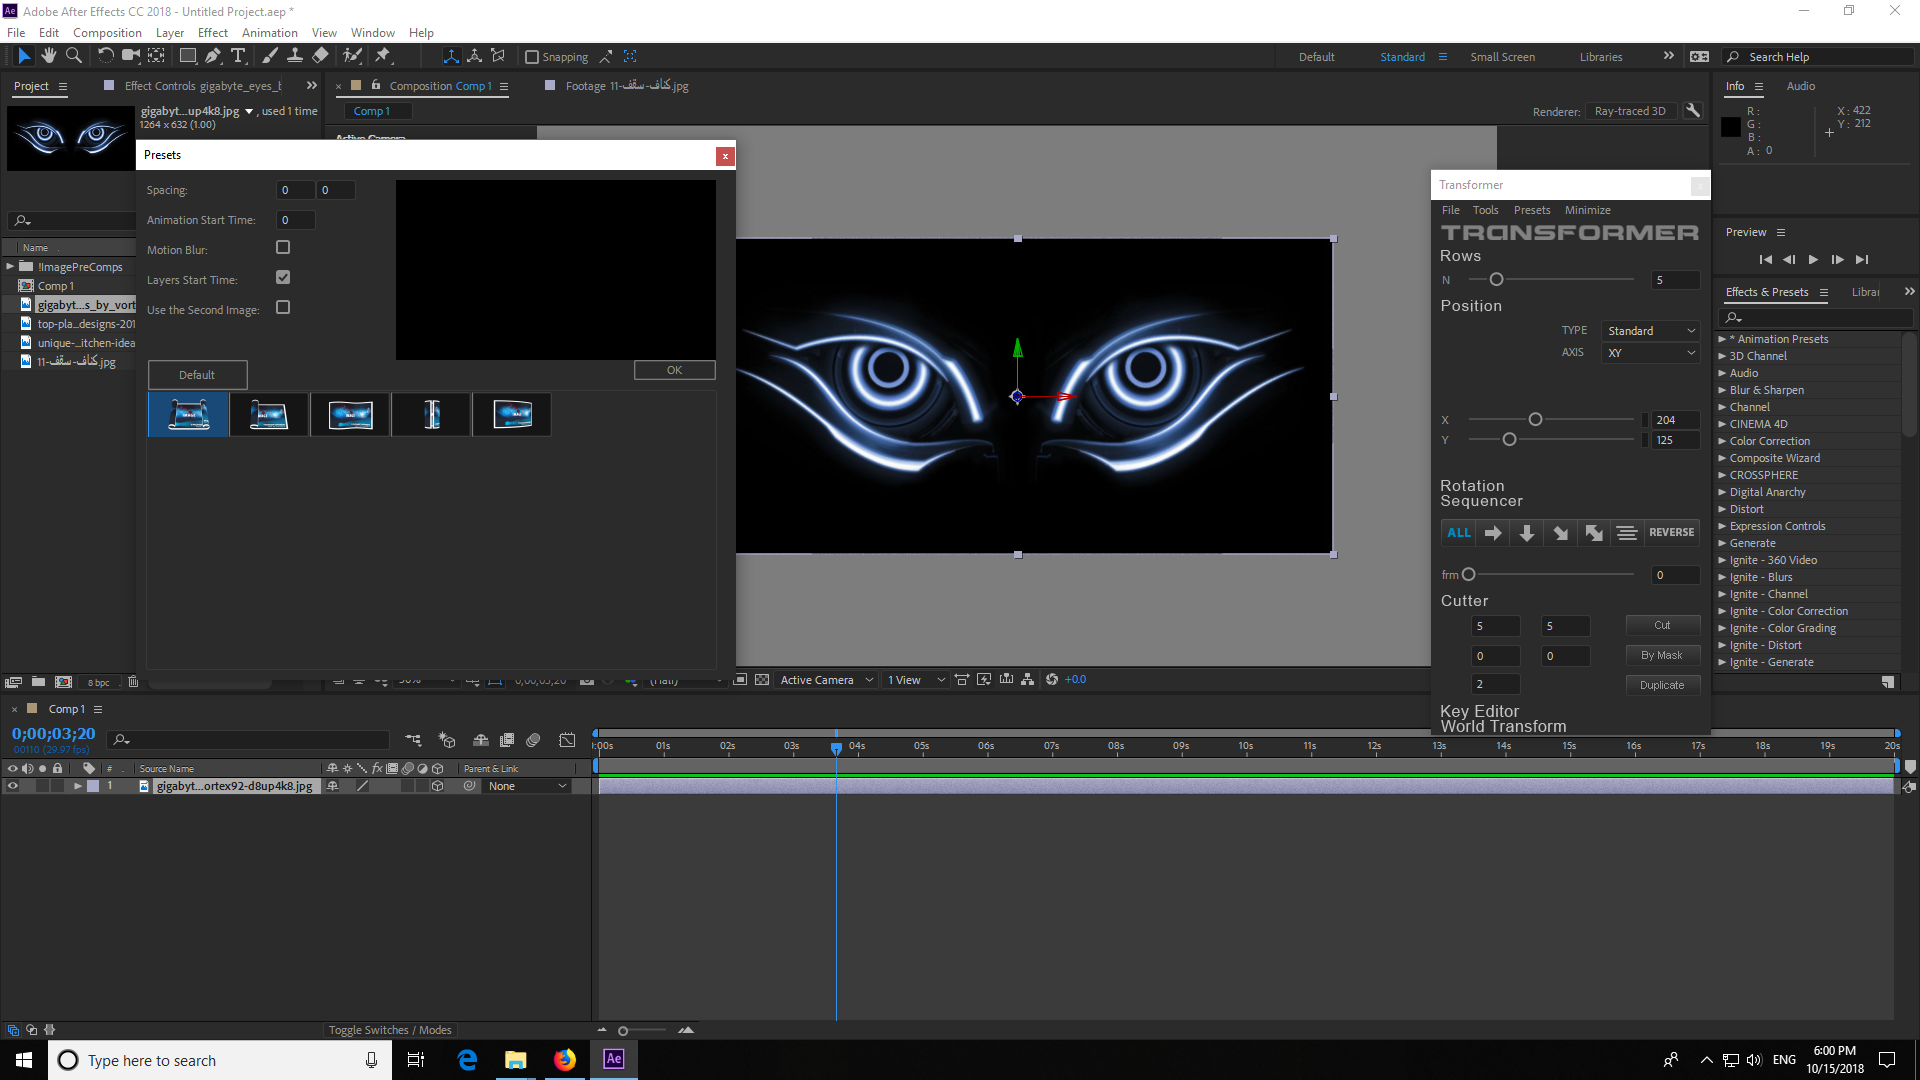Expand Animation Presets category

coord(1722,339)
